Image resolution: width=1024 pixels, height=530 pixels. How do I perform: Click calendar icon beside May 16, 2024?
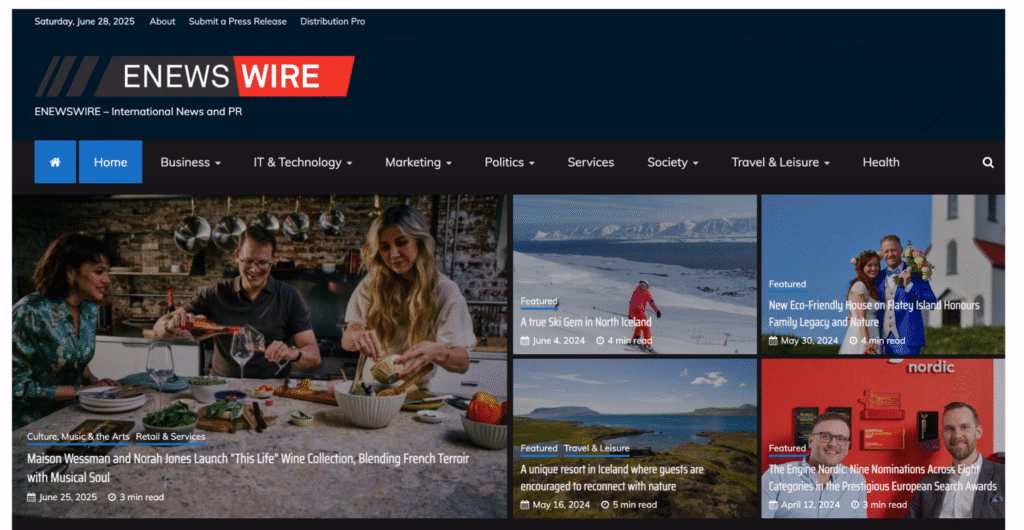tap(525, 504)
